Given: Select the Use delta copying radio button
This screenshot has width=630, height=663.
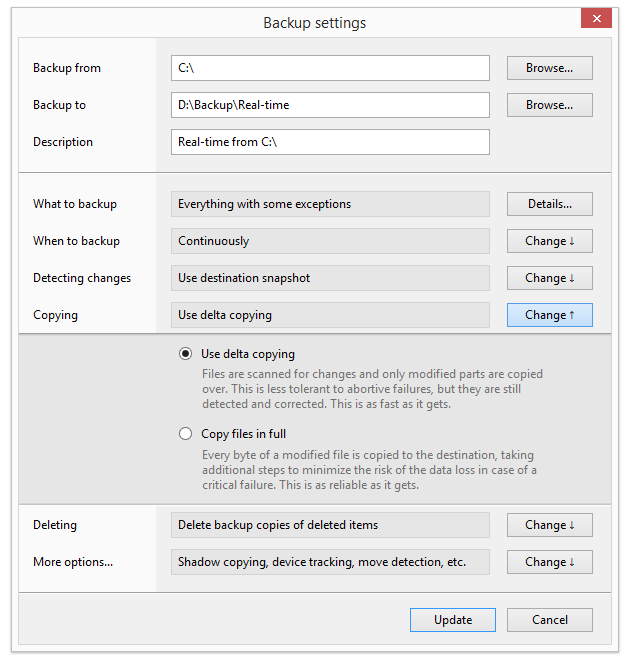Looking at the screenshot, I should 185,354.
